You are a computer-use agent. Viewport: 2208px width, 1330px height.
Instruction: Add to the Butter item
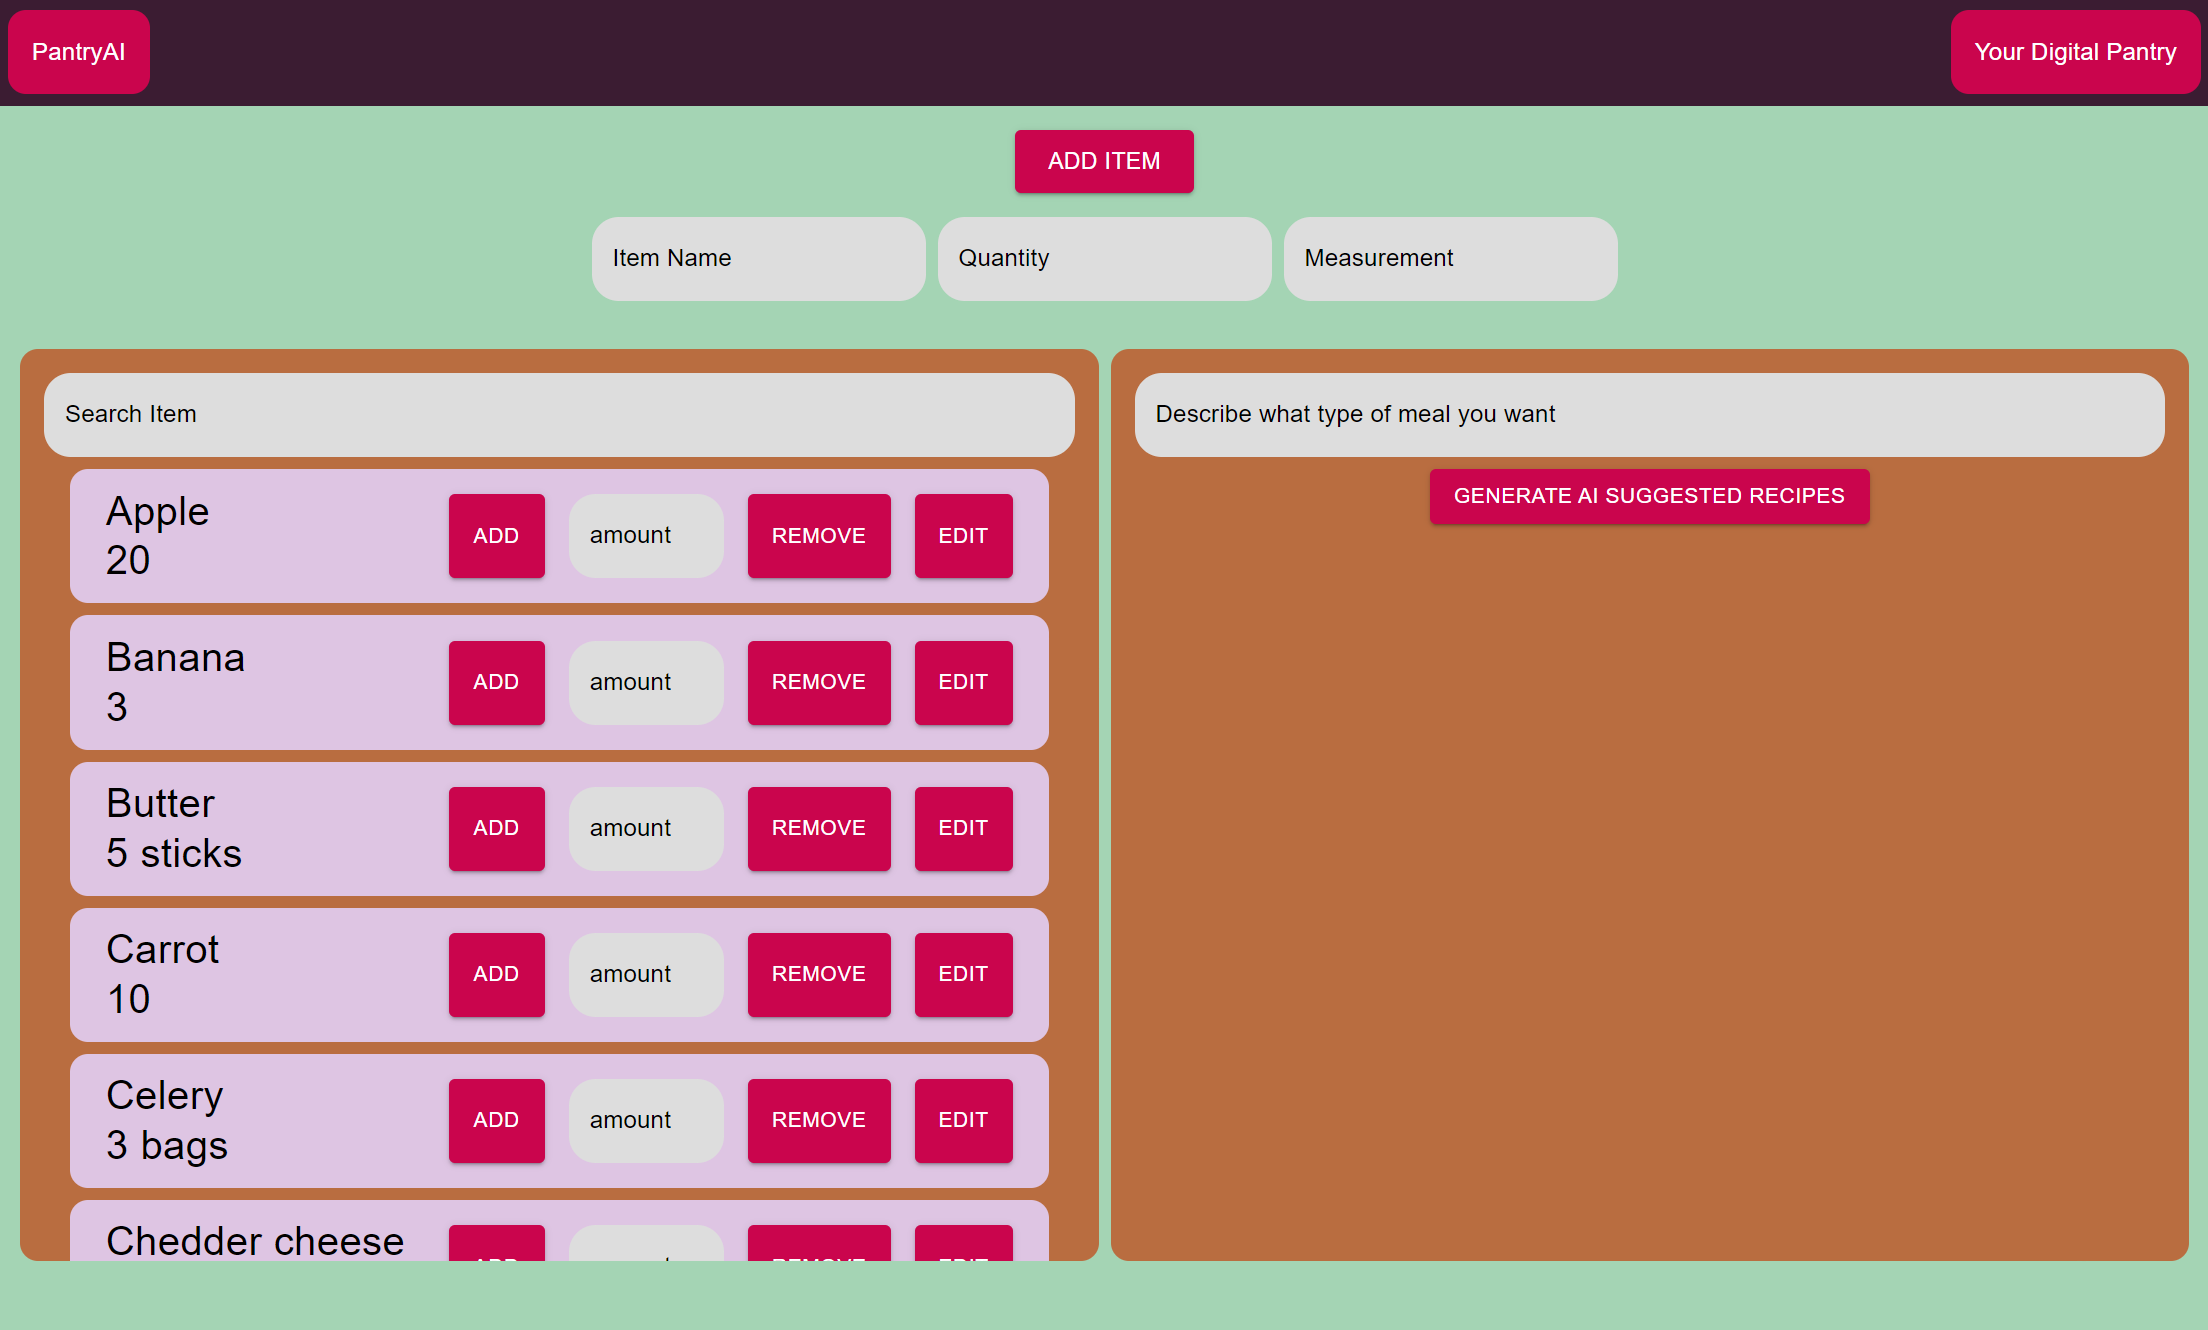point(496,828)
